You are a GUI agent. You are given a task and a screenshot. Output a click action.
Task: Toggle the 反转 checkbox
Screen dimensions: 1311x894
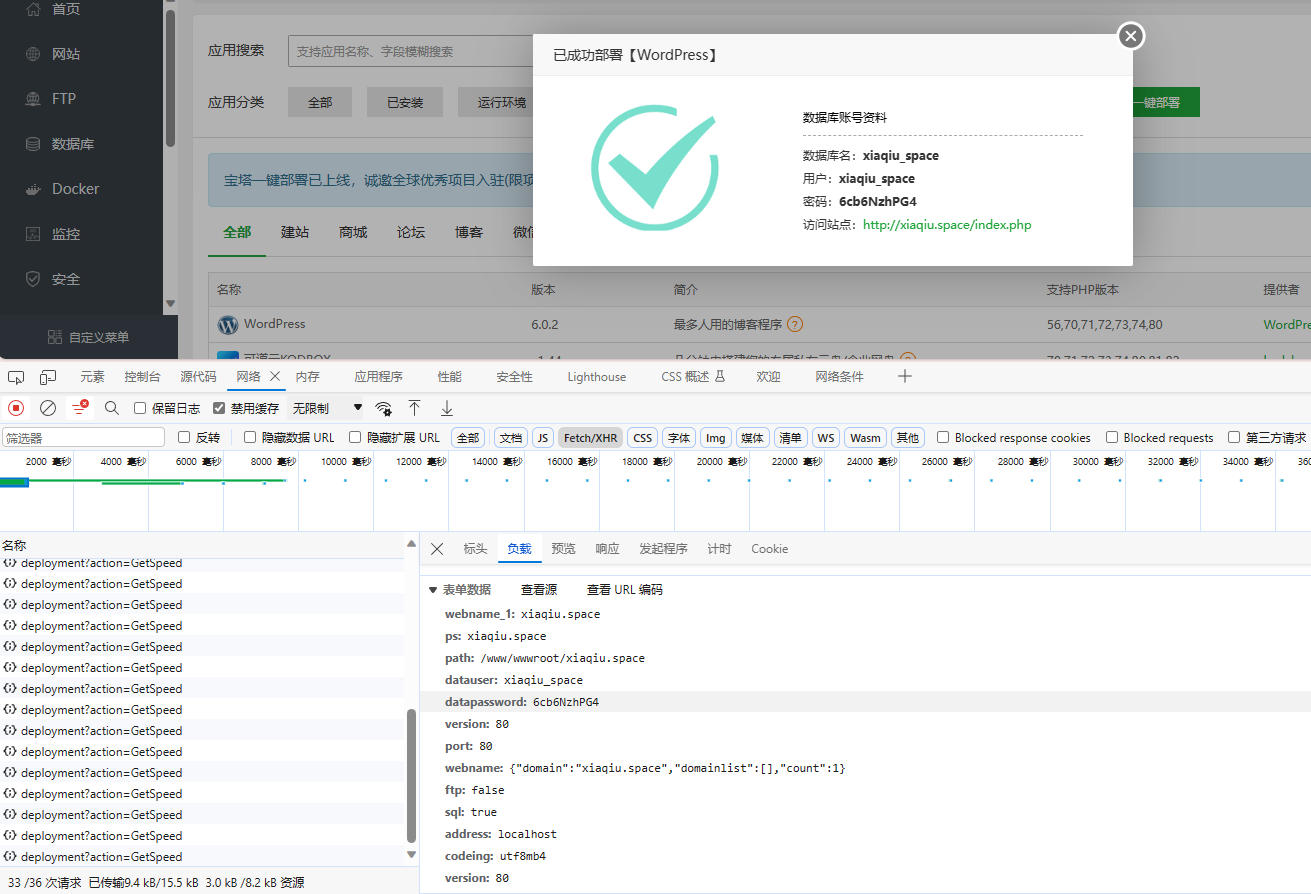coord(184,437)
